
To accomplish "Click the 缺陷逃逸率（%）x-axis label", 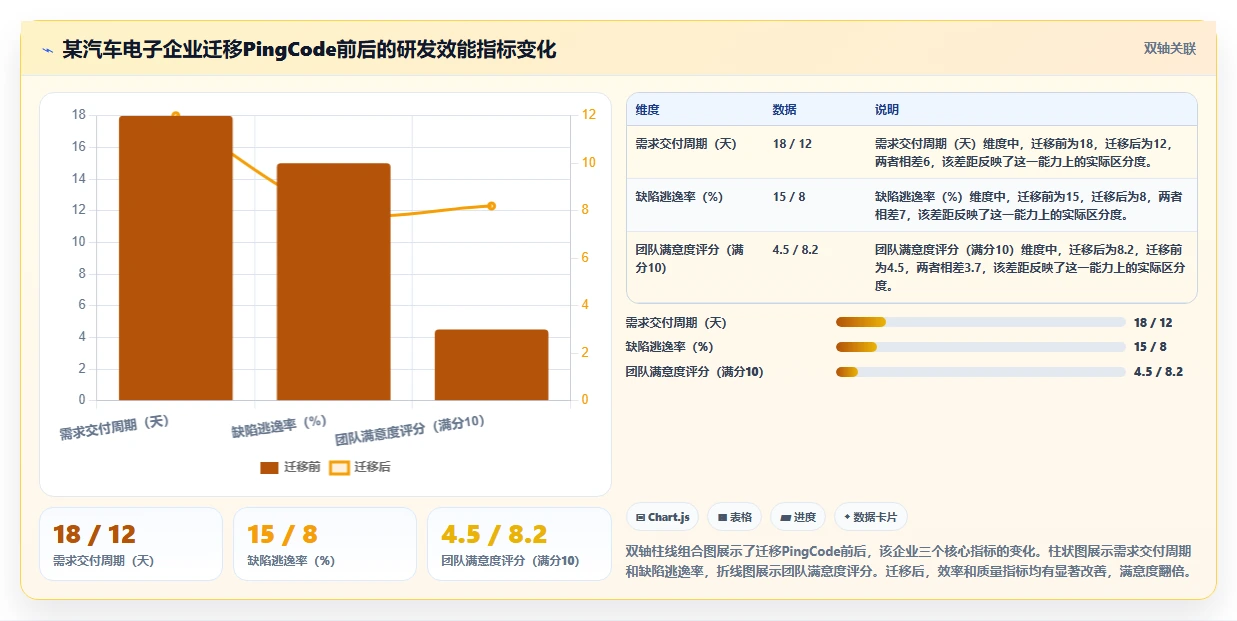I will (279, 426).
